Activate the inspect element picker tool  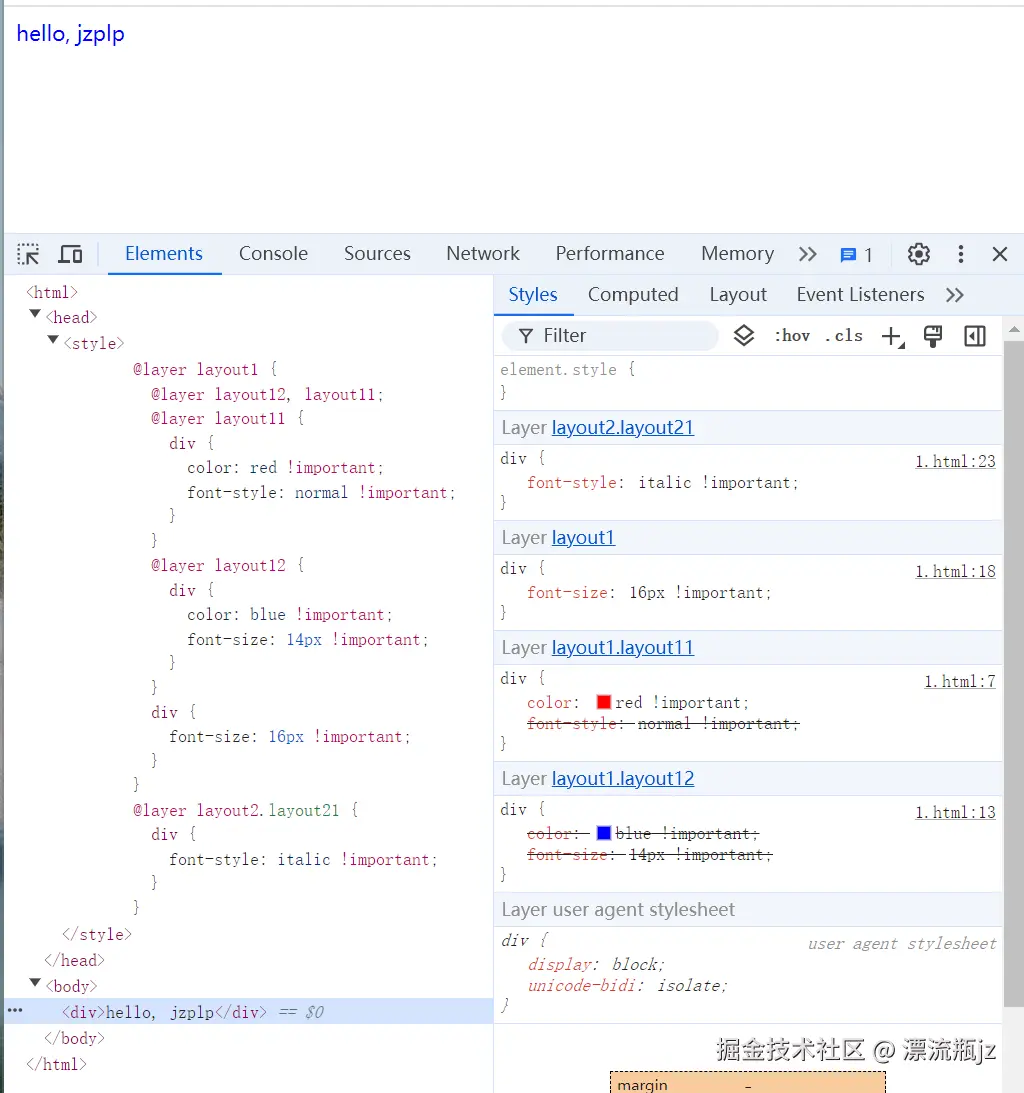pos(28,253)
